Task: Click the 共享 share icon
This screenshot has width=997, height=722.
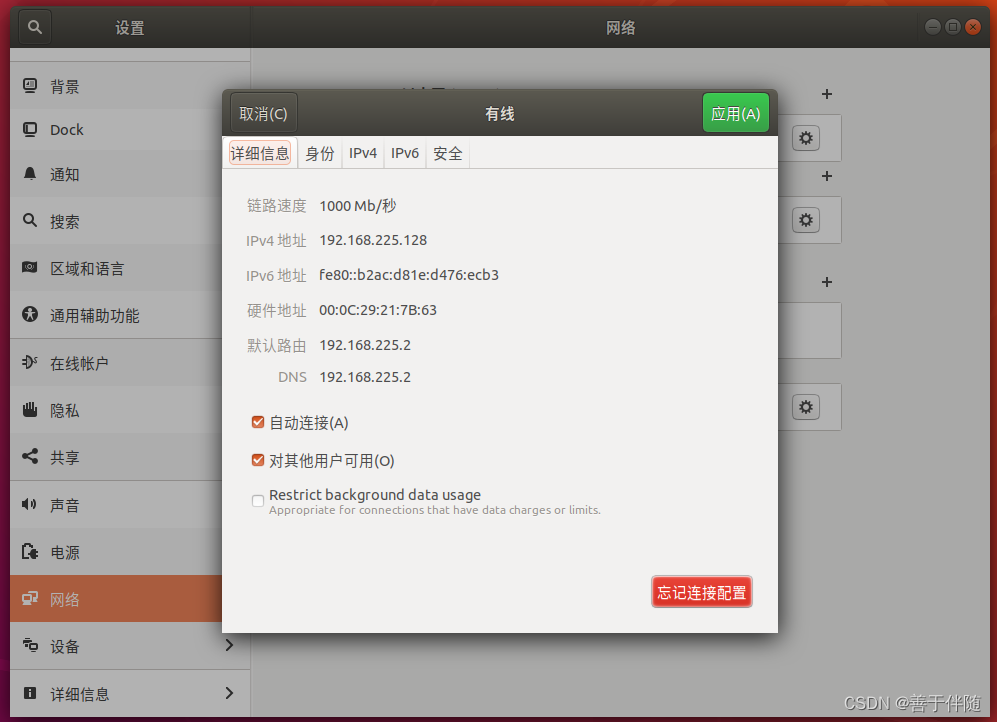Action: (x=30, y=456)
